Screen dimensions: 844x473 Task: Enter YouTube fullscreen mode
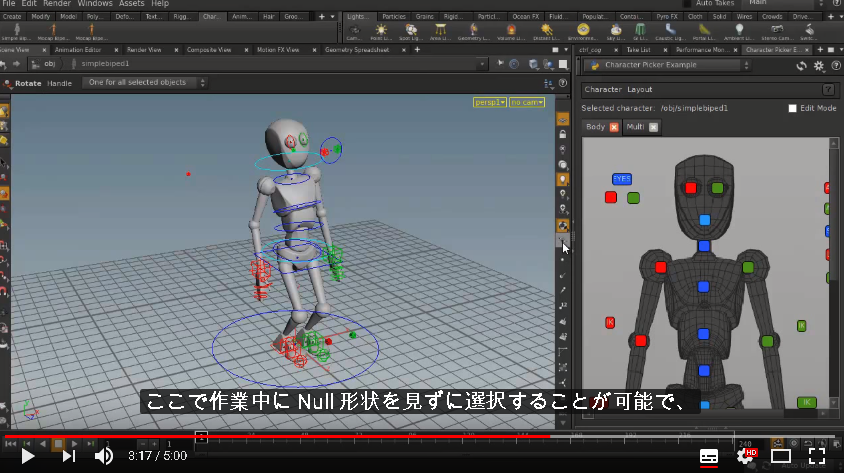(817, 456)
